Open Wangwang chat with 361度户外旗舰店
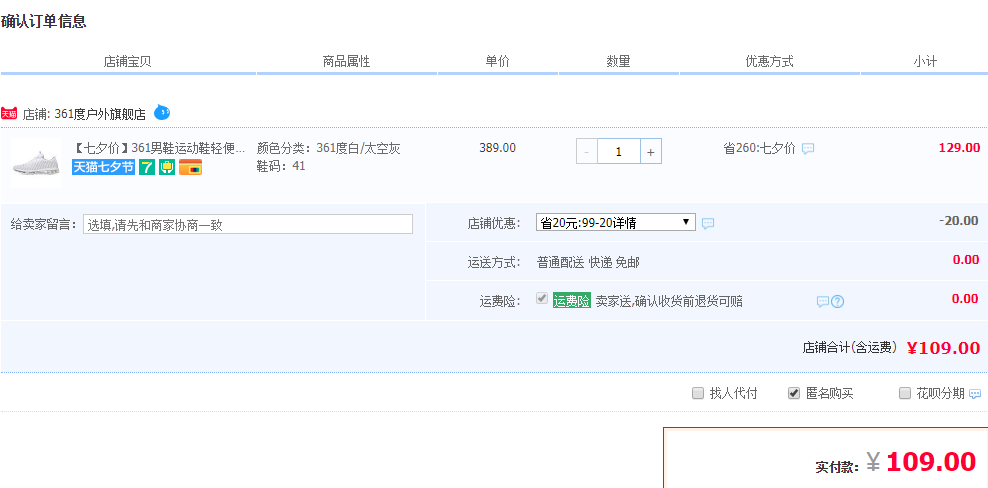Screen dimensions: 988x488 pos(162,113)
